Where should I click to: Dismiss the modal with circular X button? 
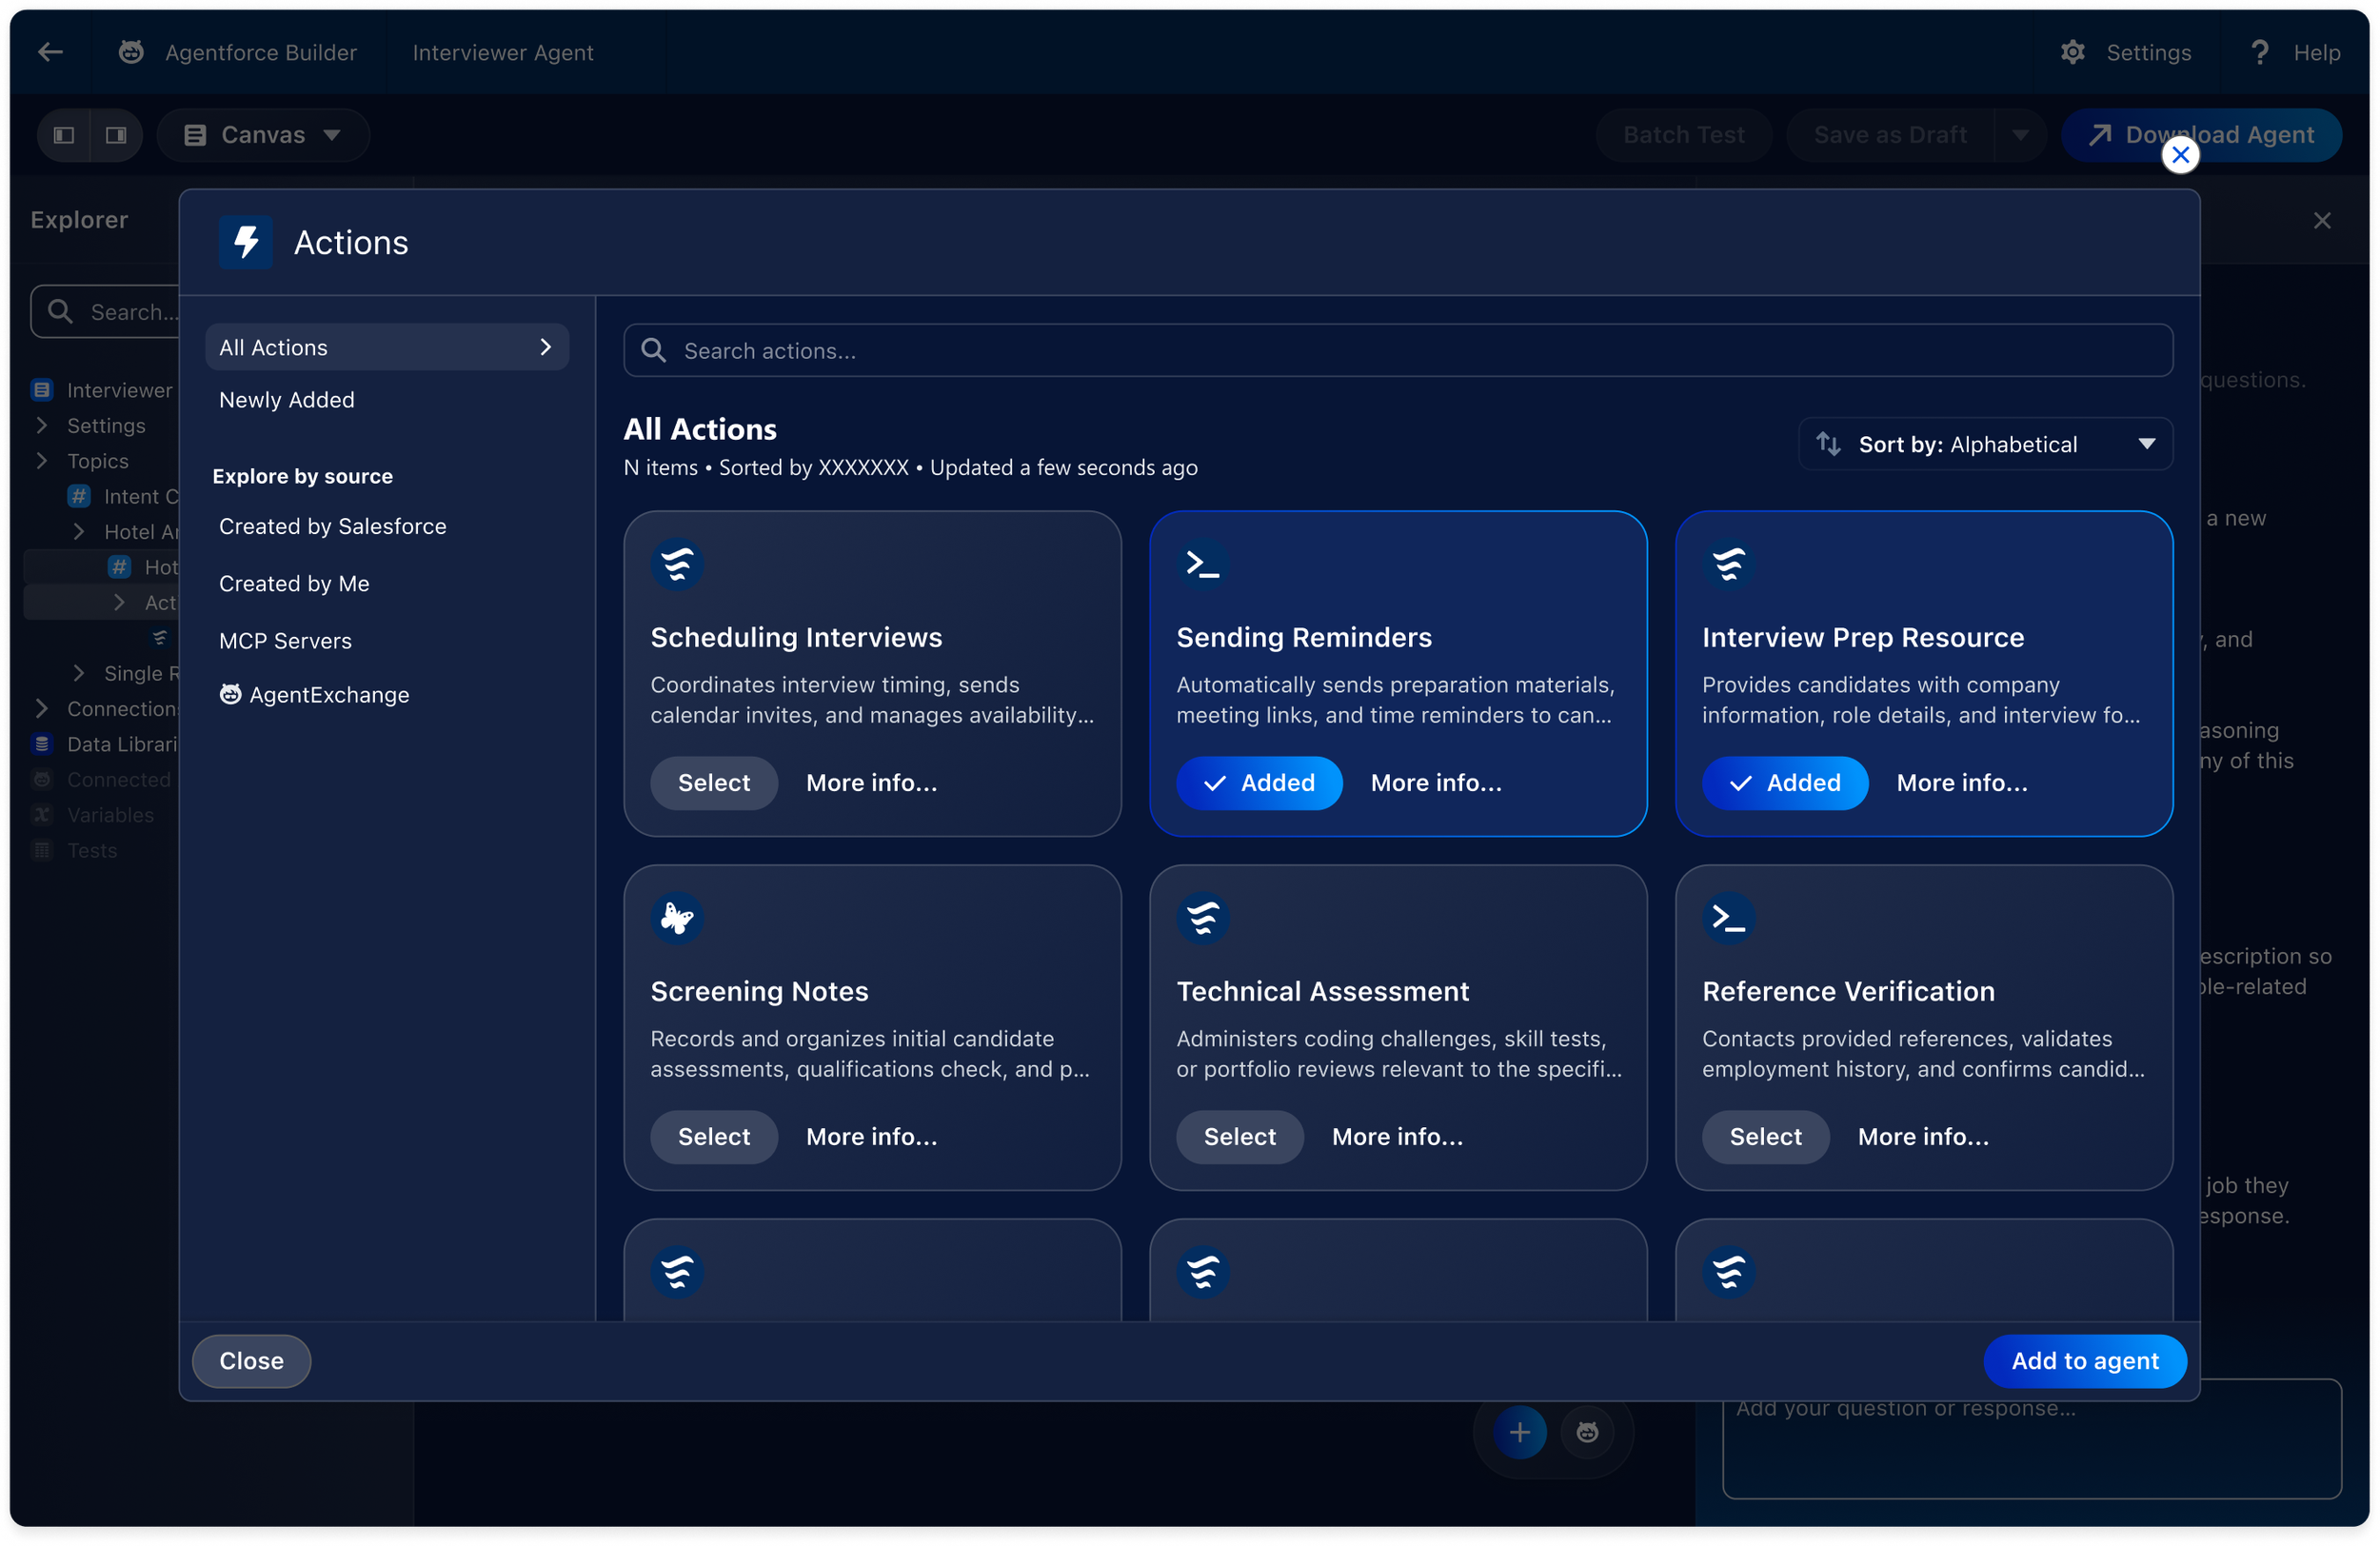click(x=2180, y=155)
